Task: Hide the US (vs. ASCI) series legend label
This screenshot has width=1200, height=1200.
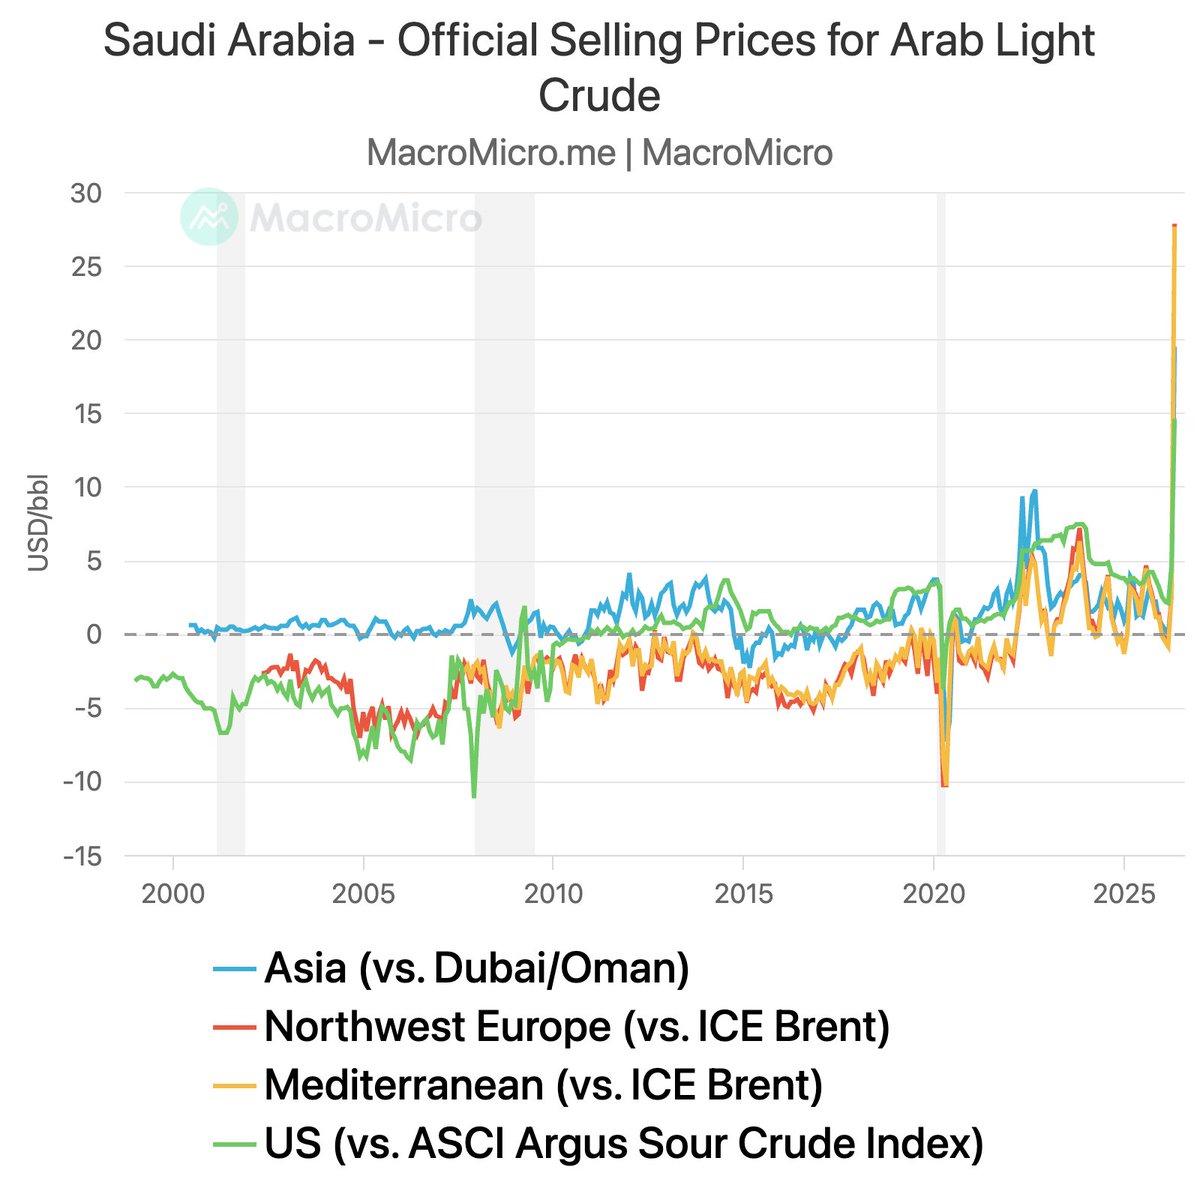Action: pyautogui.click(x=624, y=1144)
